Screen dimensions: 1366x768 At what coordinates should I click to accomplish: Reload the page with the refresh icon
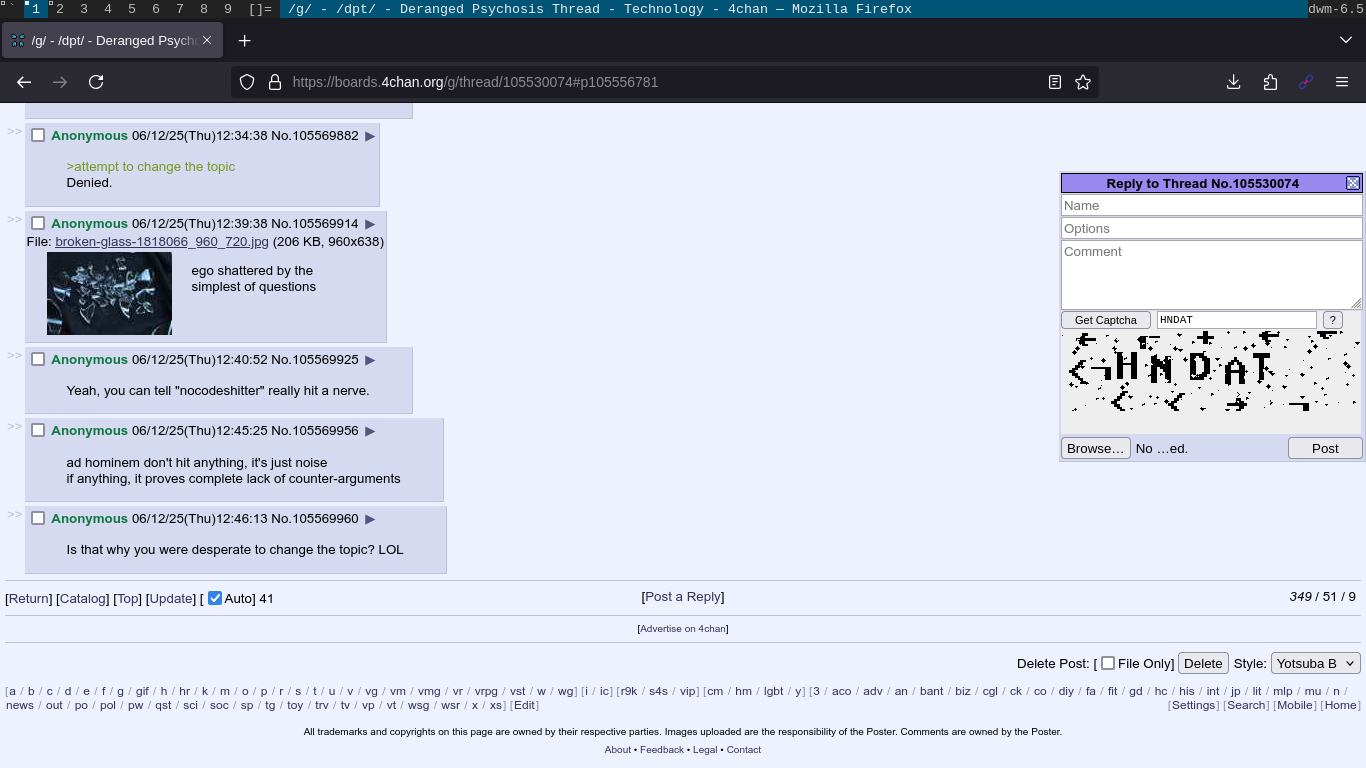coord(96,82)
